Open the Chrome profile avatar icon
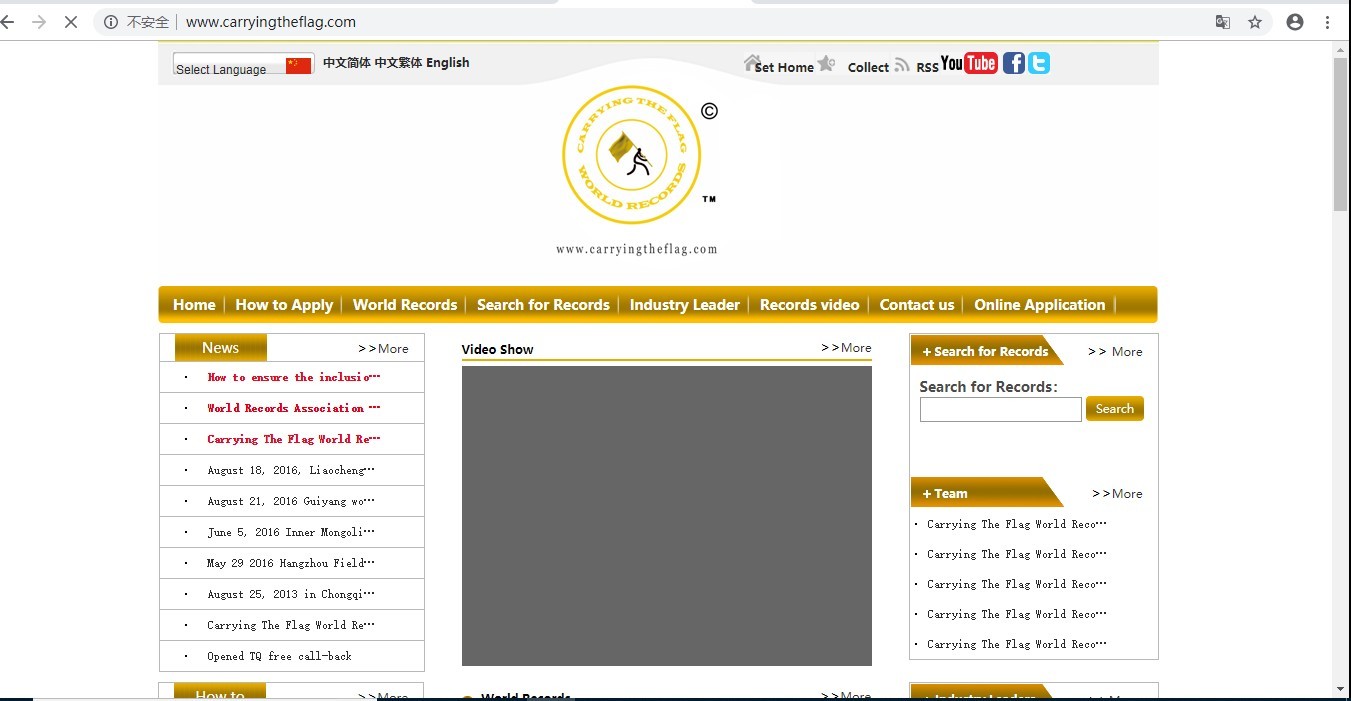This screenshot has height=701, width=1351. pyautogui.click(x=1295, y=22)
